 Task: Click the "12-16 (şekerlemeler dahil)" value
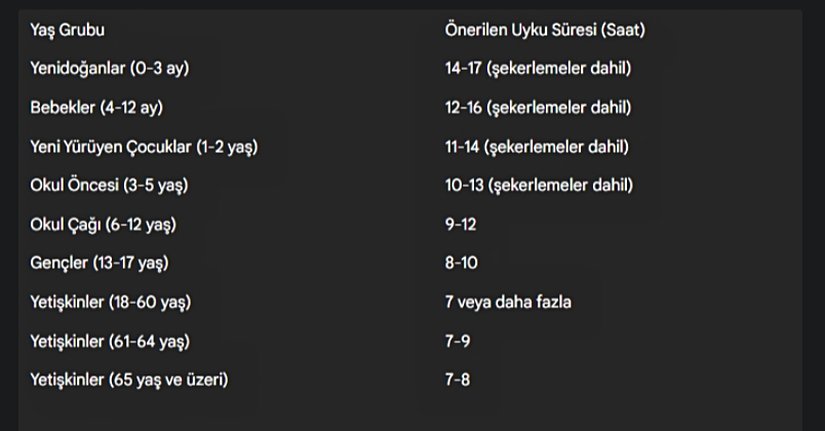point(539,108)
